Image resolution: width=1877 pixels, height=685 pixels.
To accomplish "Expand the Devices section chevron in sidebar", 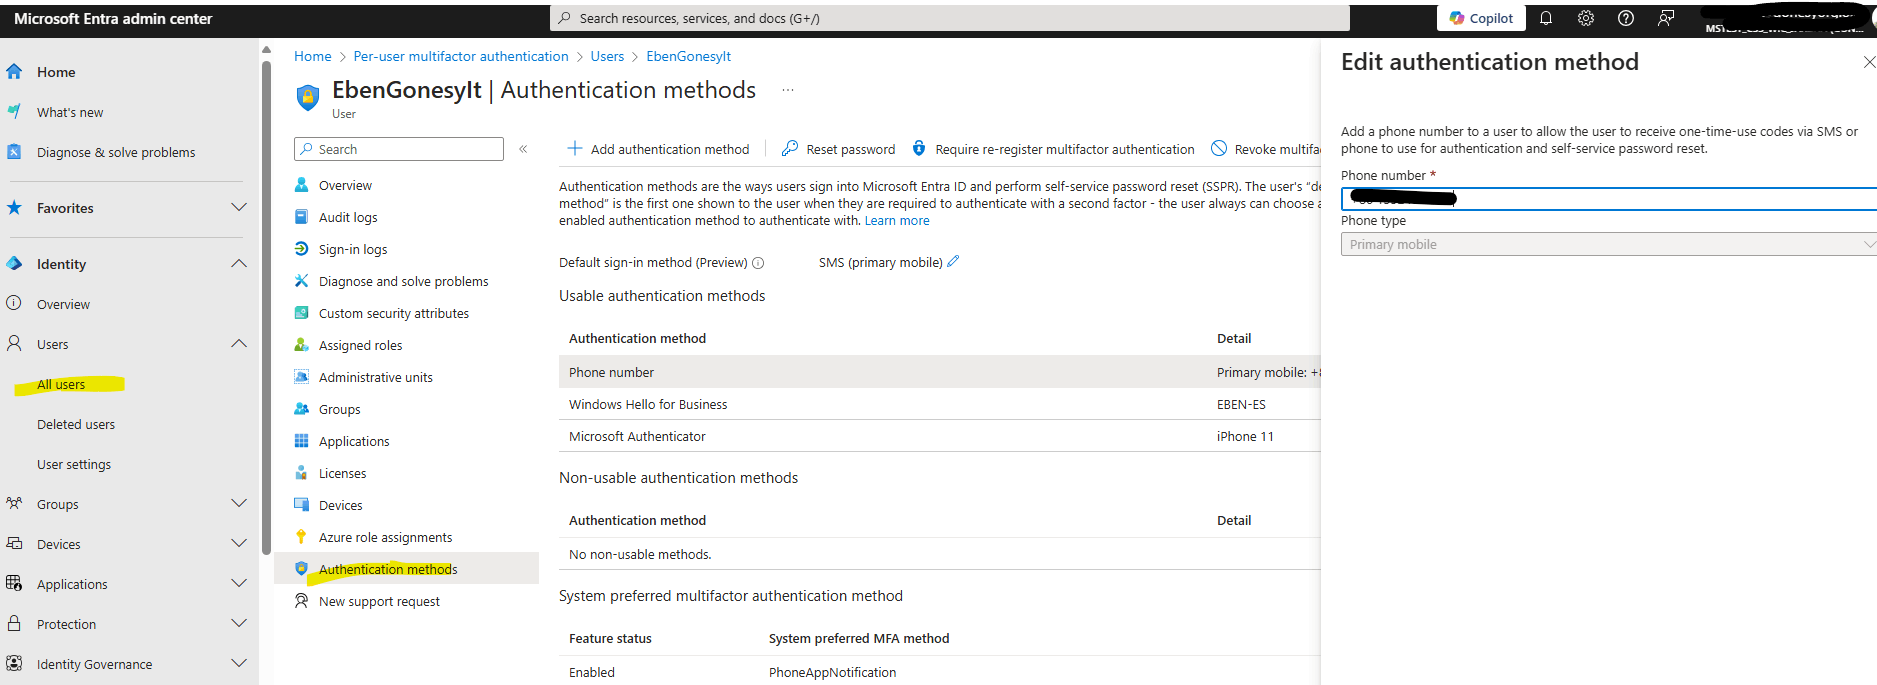I will pyautogui.click(x=238, y=544).
